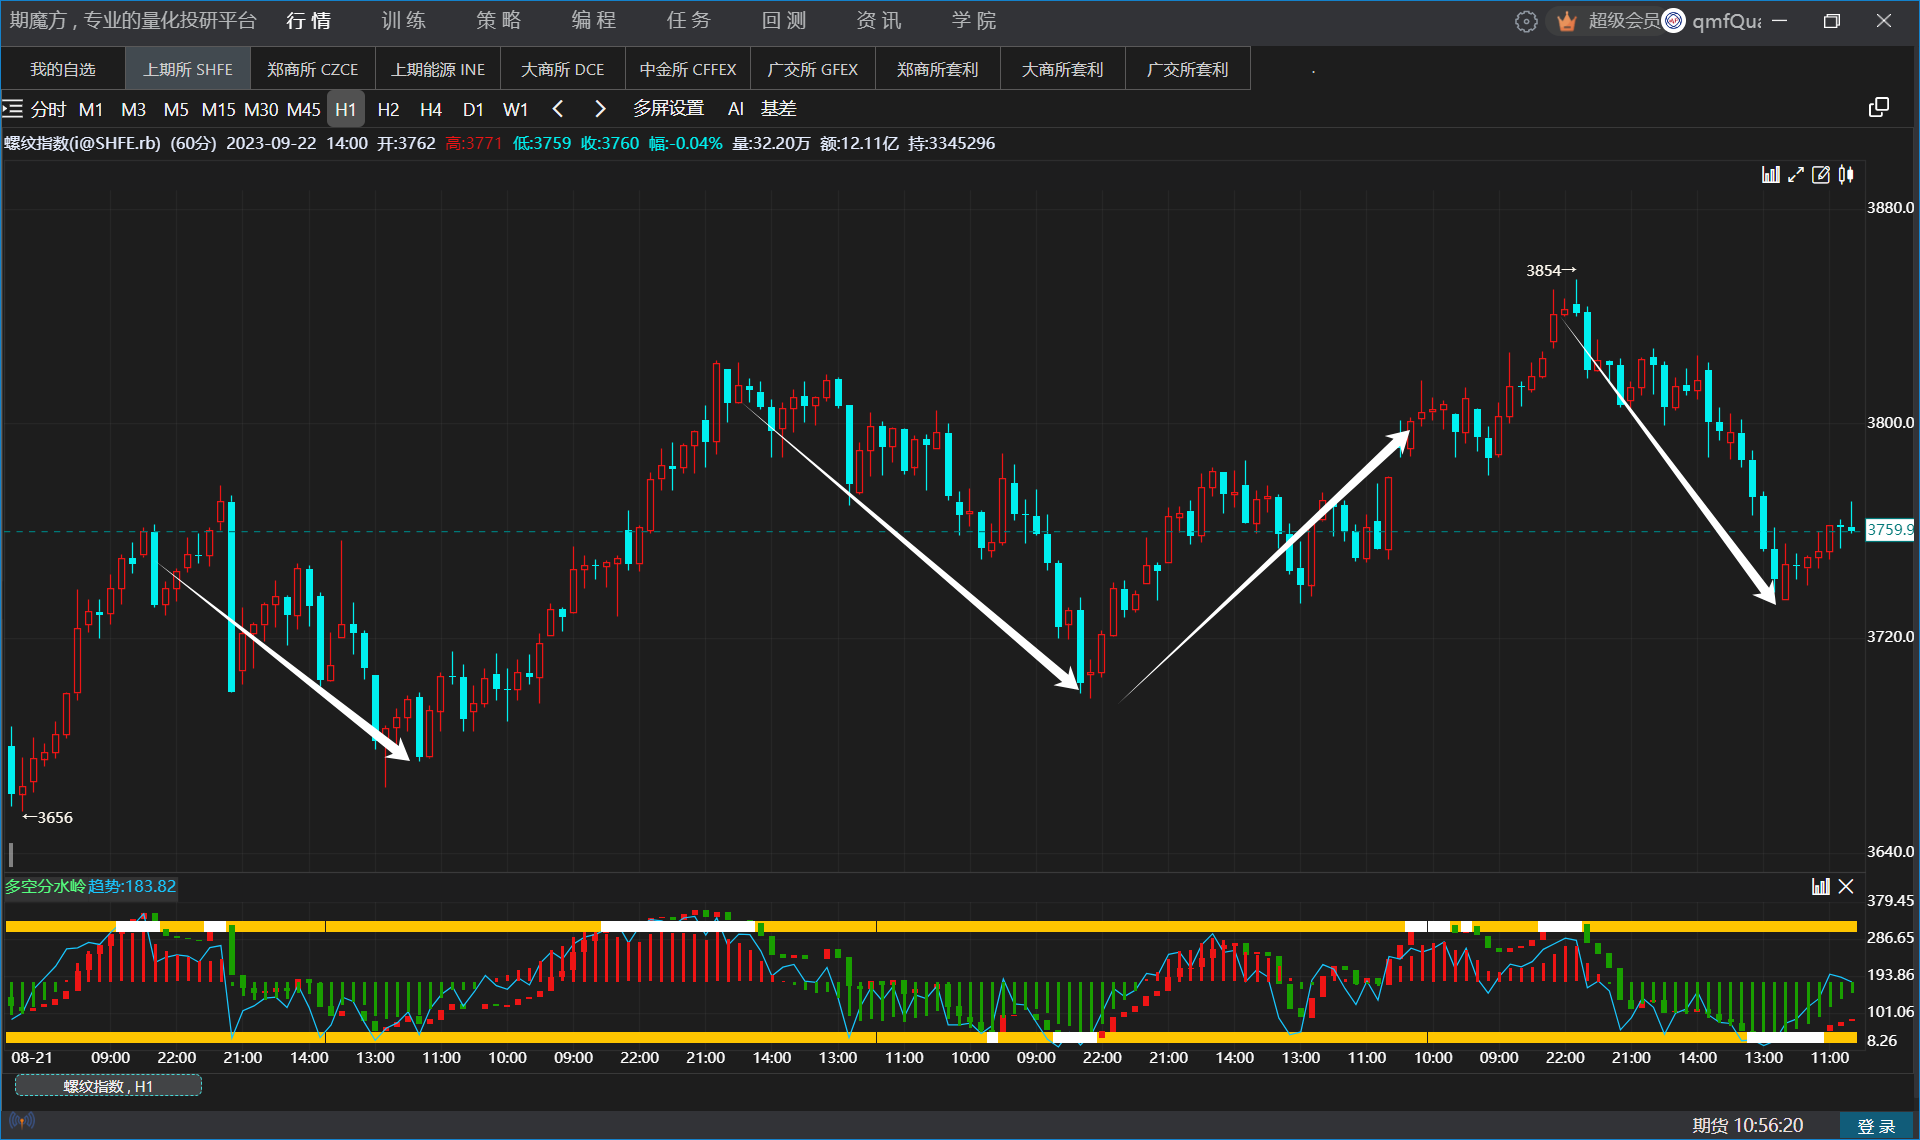Open the 编程 programming menu

point(593,21)
